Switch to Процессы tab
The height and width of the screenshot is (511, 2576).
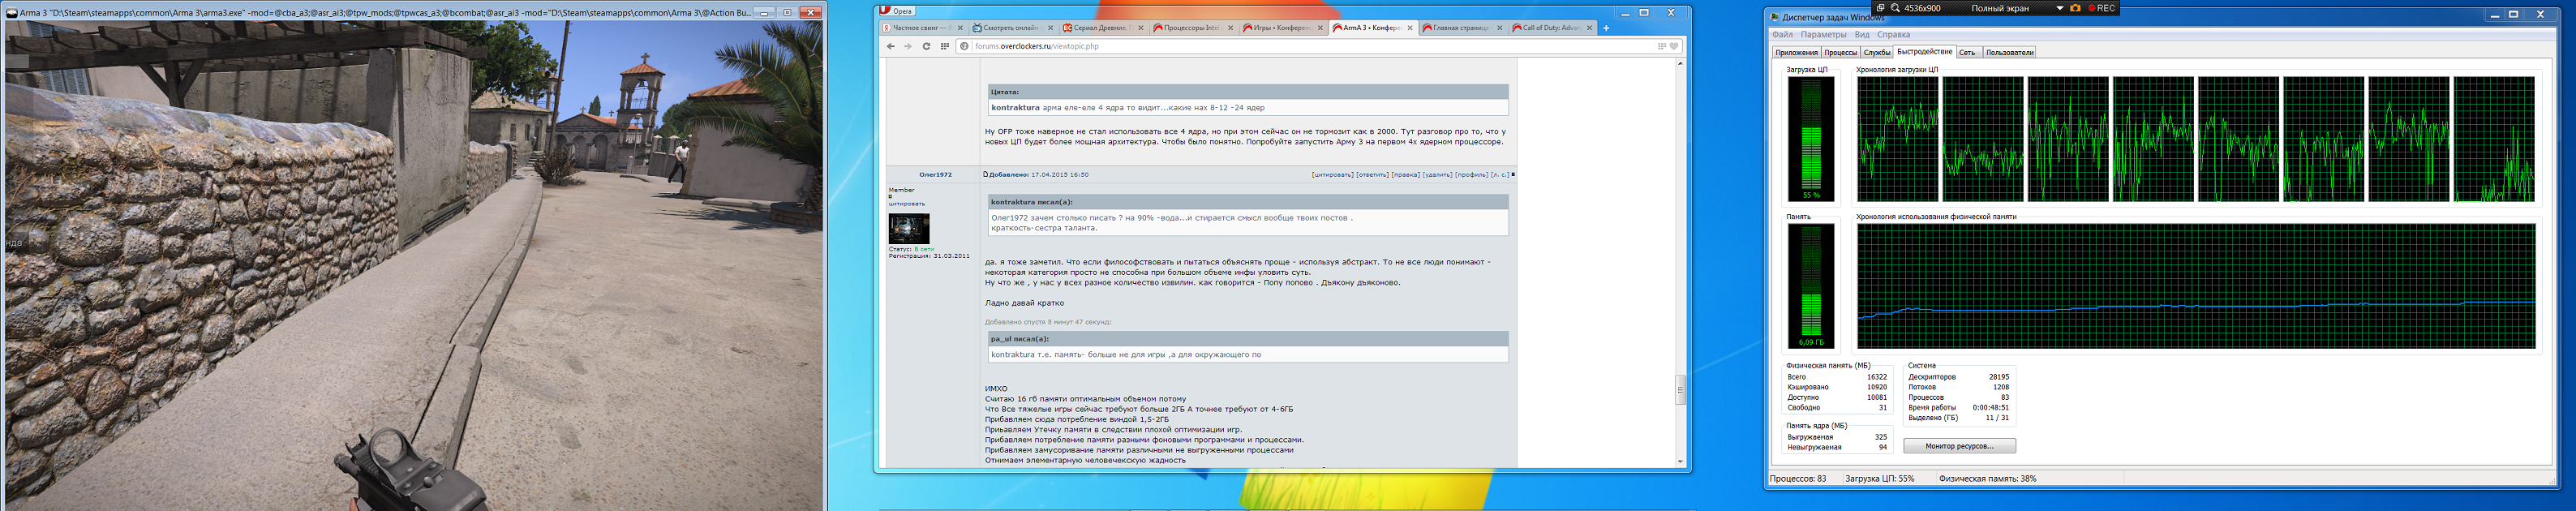click(1840, 53)
